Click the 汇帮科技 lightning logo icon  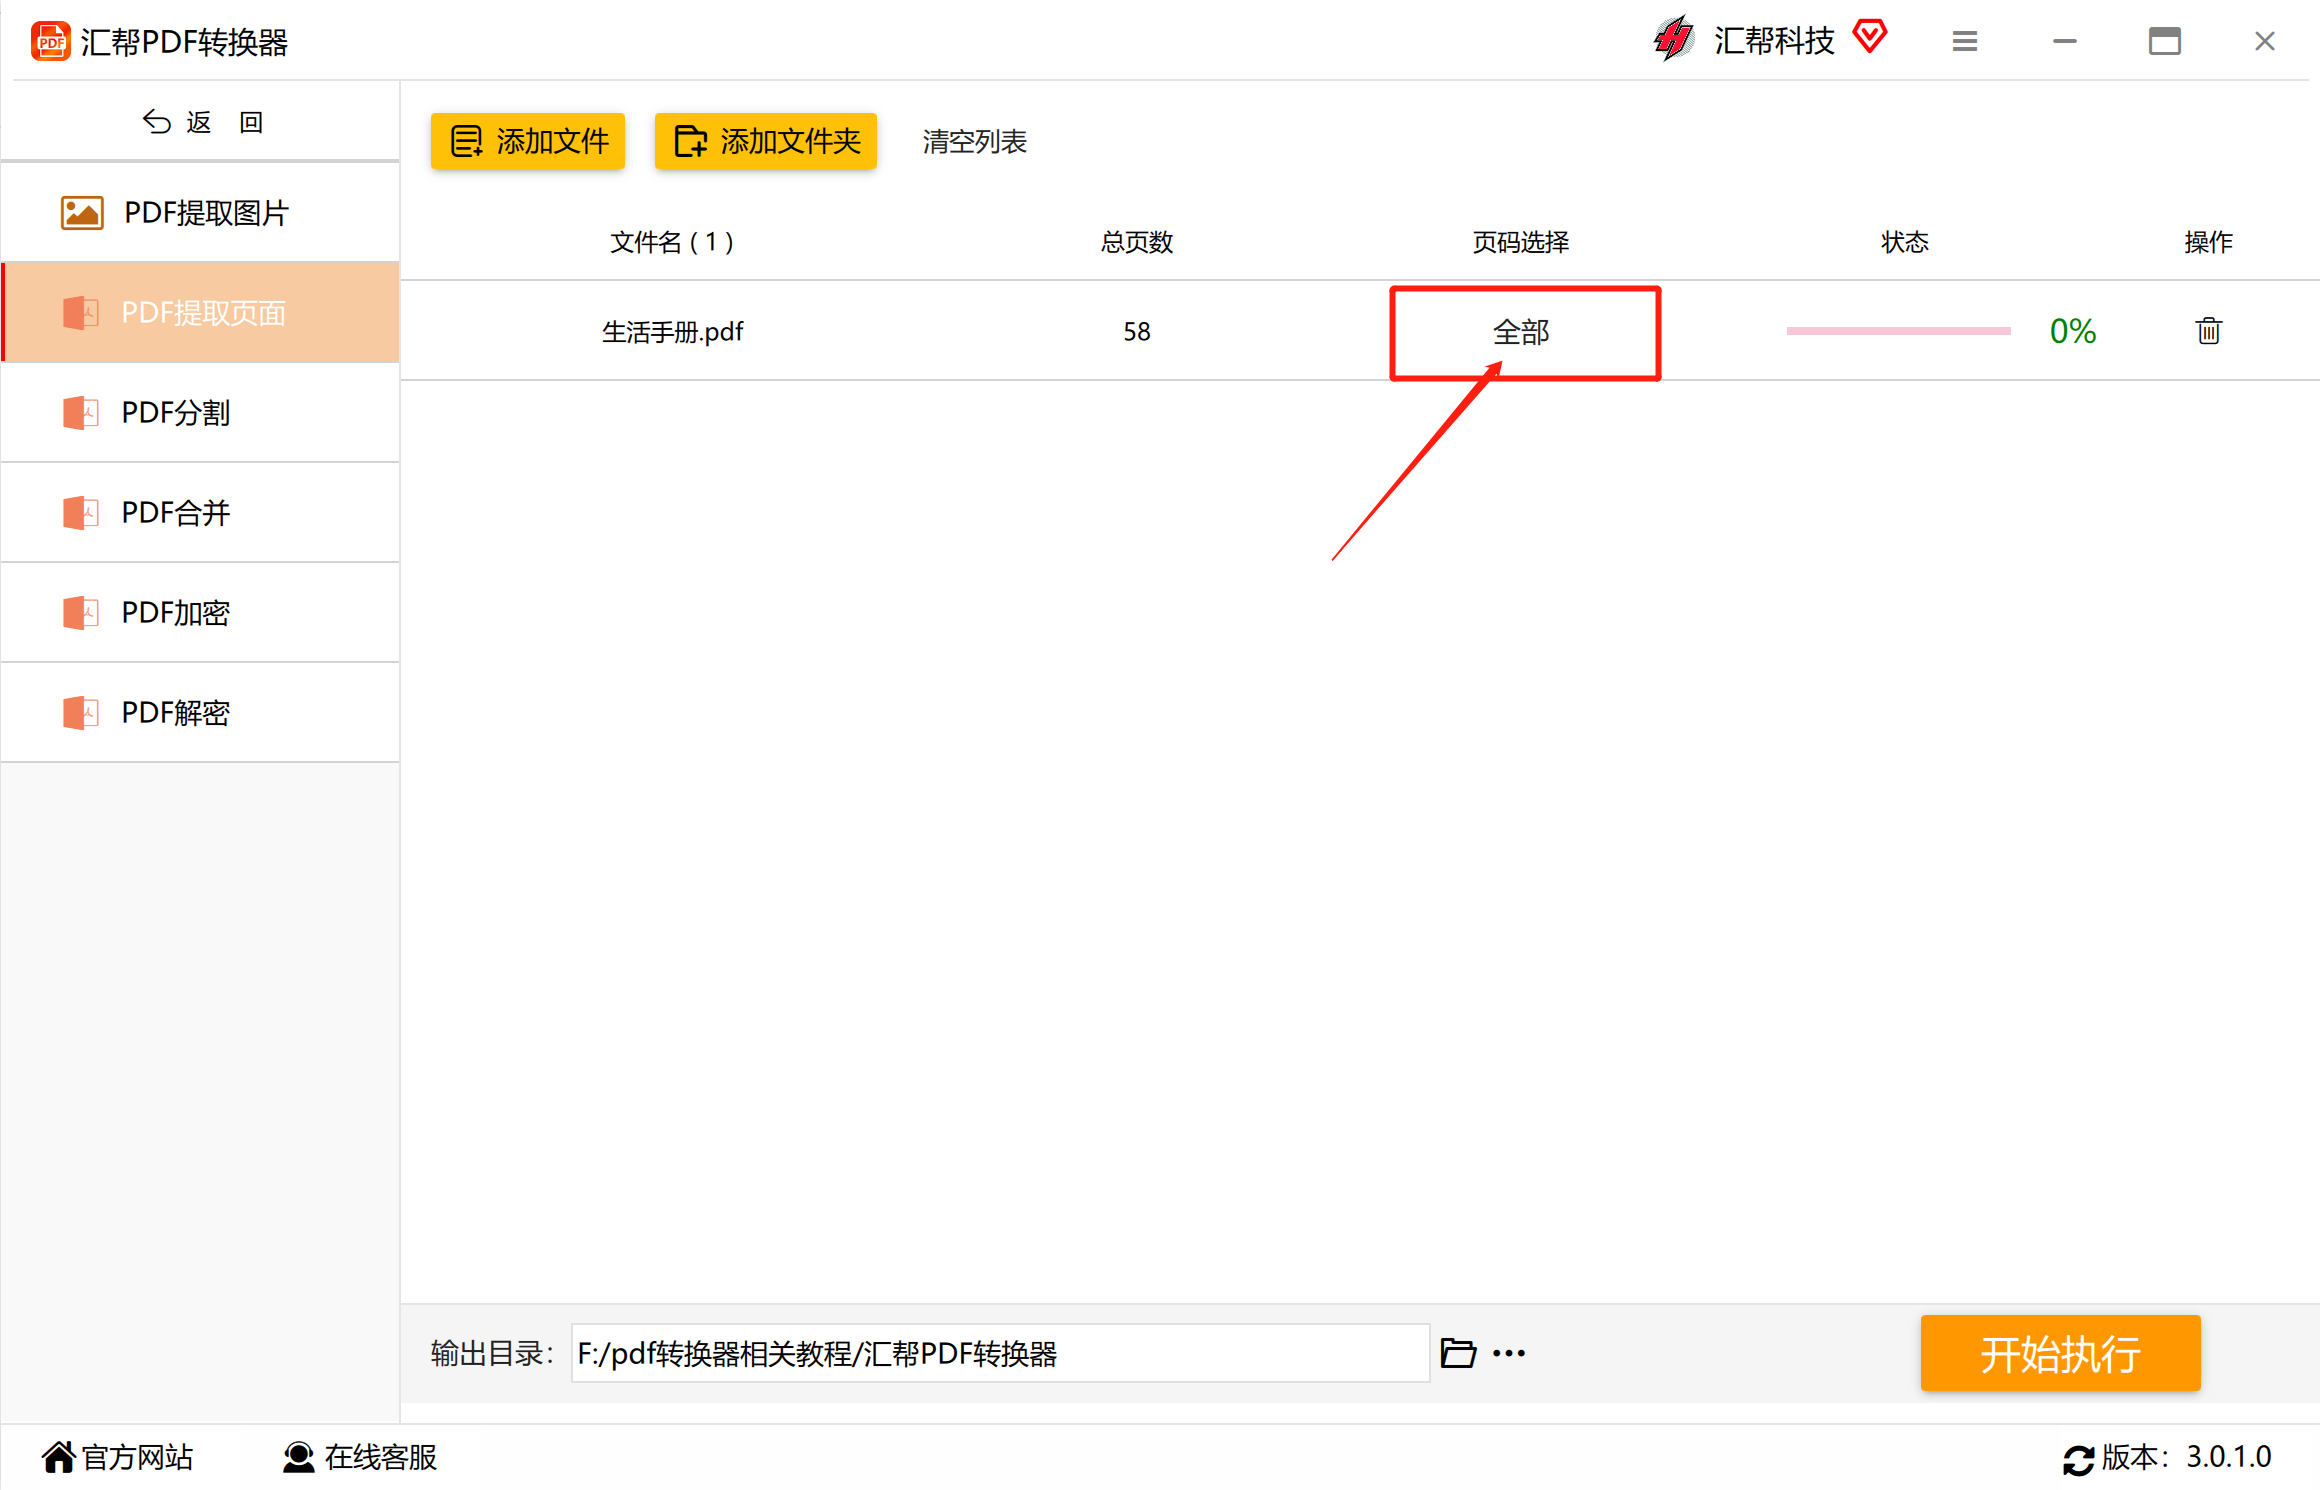(x=1674, y=40)
